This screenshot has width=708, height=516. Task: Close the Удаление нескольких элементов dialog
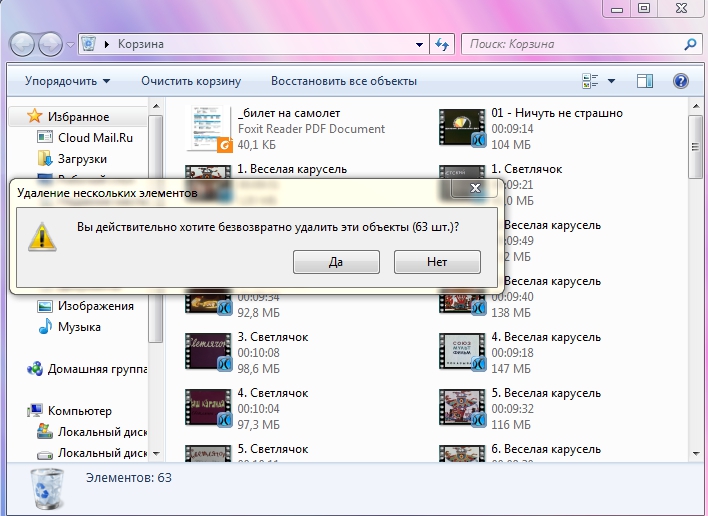pyautogui.click(x=475, y=188)
